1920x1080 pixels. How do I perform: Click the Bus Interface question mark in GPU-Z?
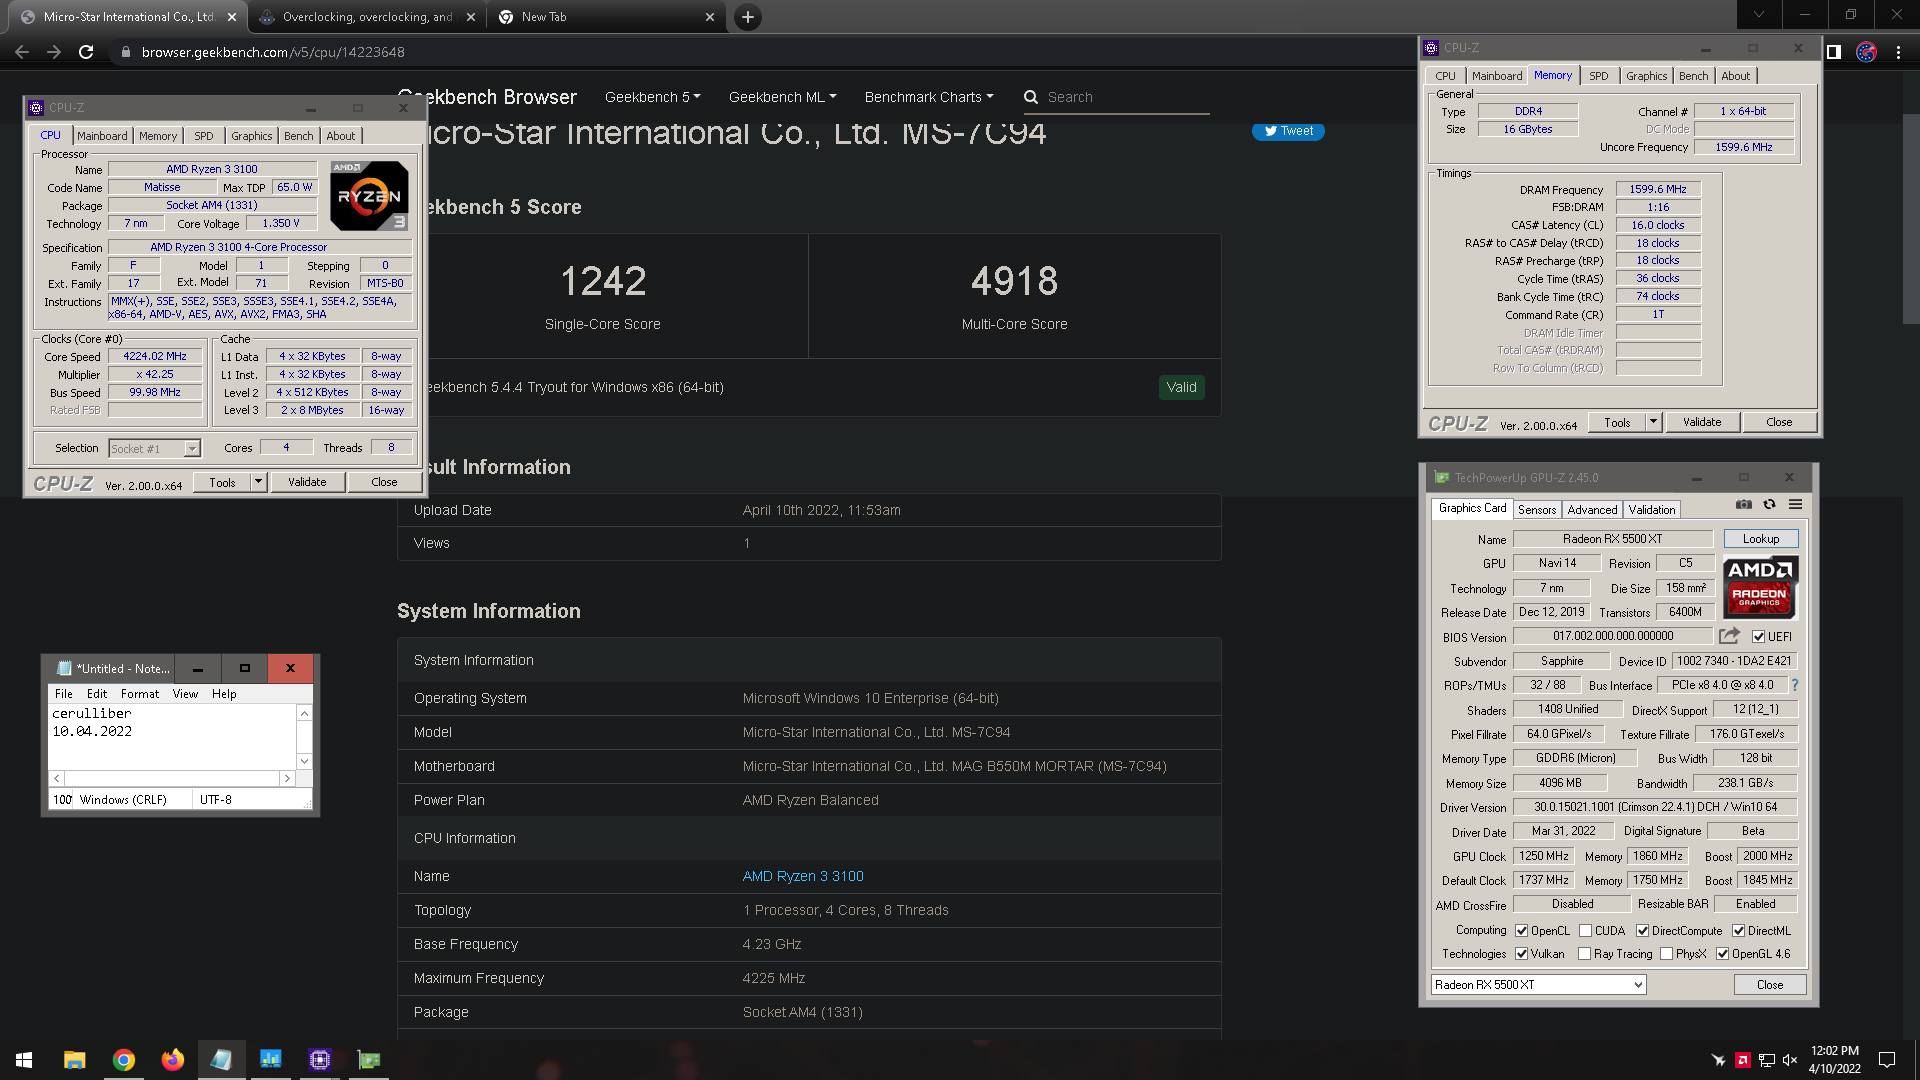[1795, 685]
